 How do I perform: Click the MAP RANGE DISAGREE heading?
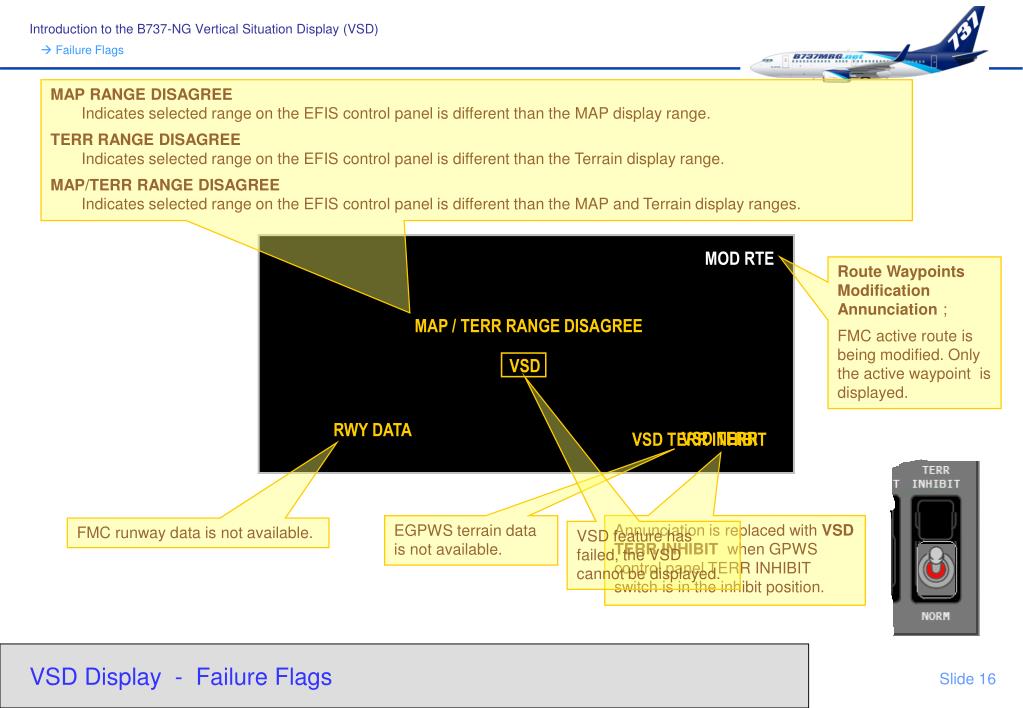pos(142,95)
